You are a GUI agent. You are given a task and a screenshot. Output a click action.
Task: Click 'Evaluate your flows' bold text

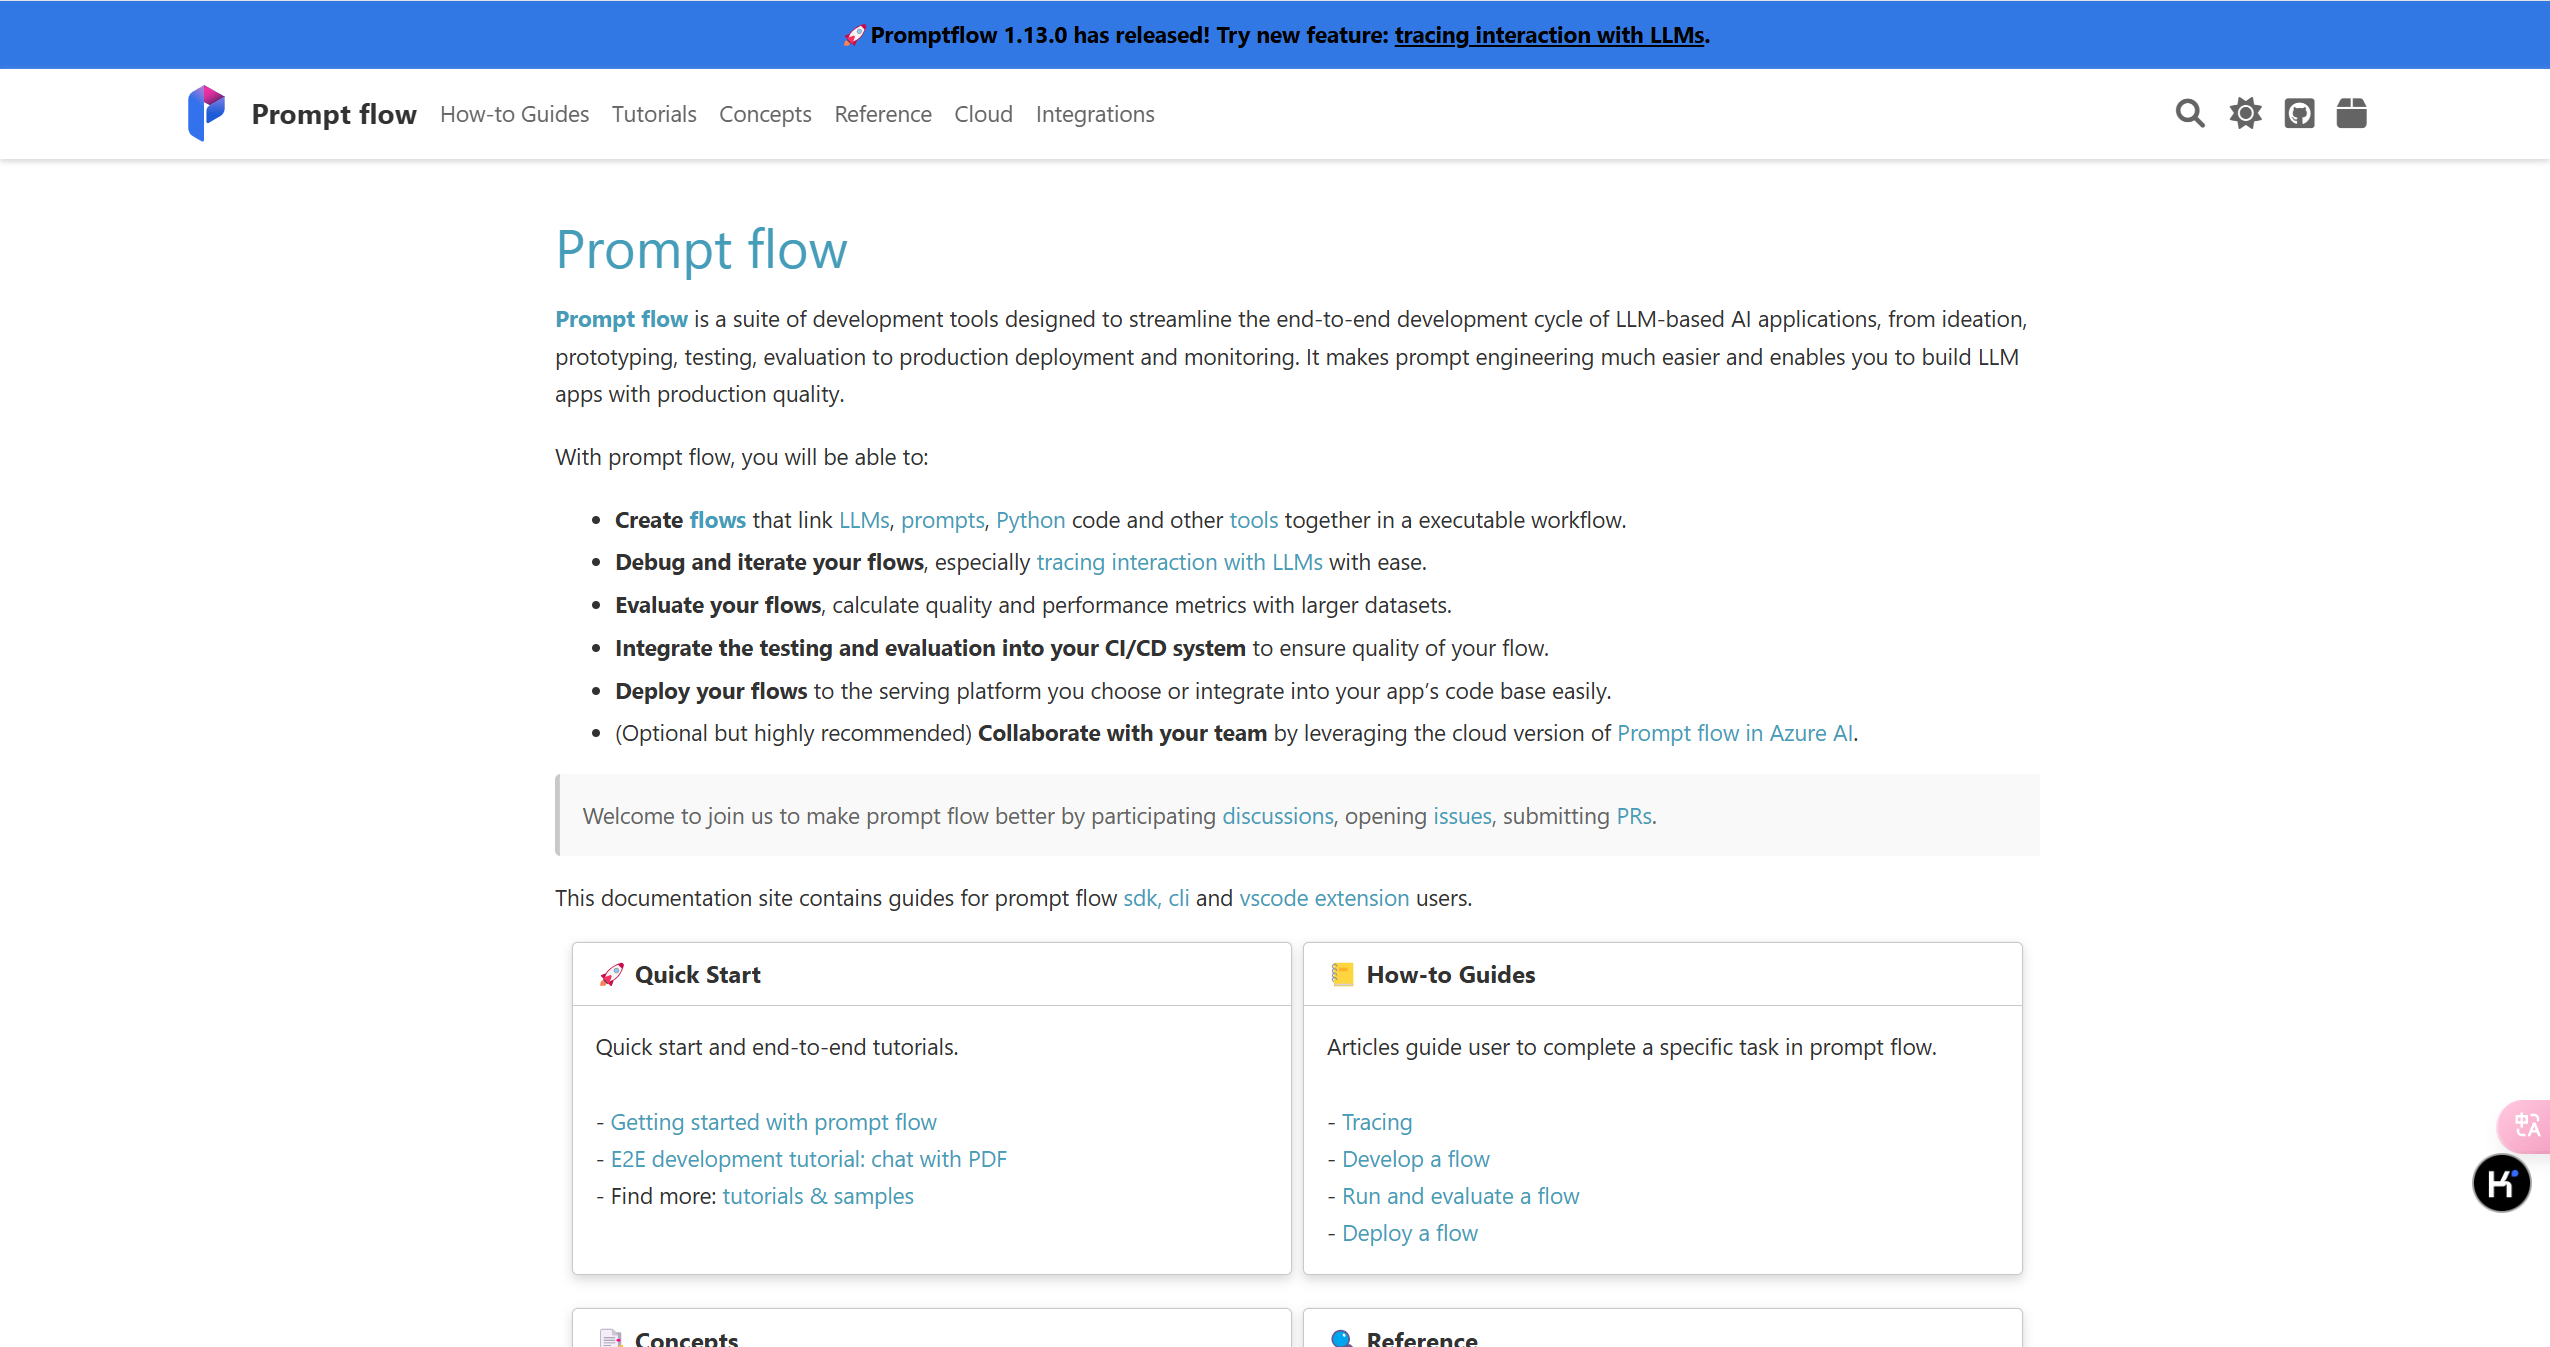[717, 605]
